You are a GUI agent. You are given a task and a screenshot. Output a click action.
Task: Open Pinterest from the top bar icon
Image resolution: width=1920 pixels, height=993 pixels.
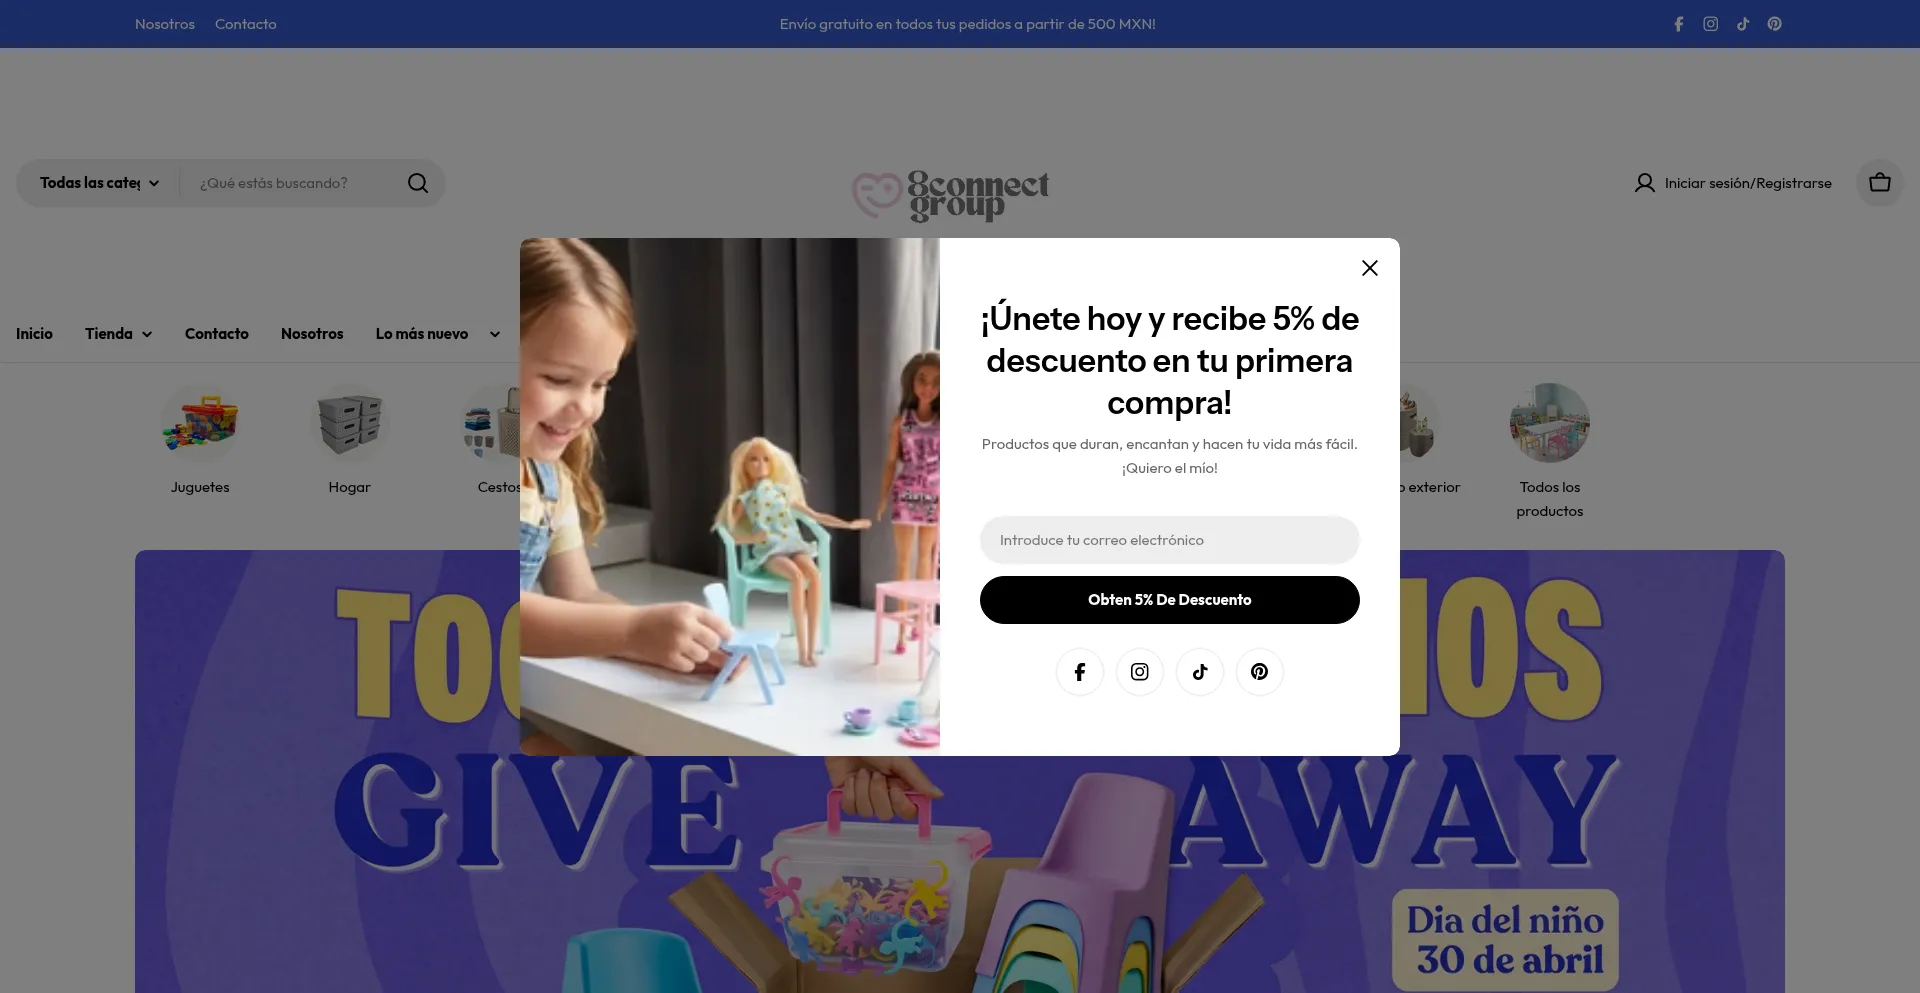pos(1775,24)
